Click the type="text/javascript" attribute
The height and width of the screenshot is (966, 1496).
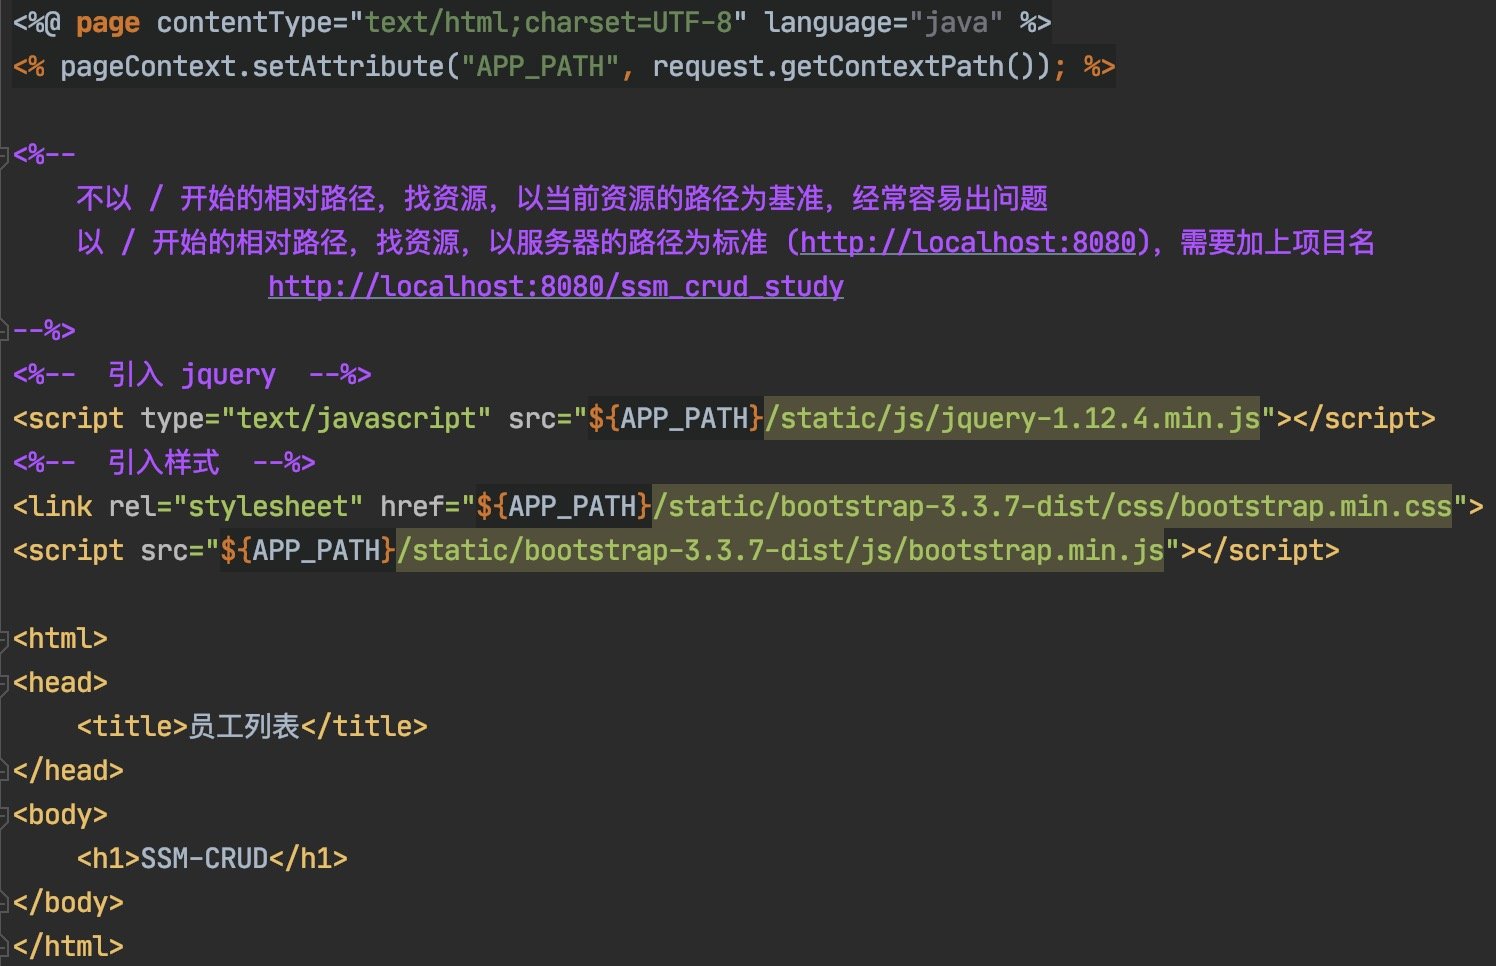pos(316,419)
